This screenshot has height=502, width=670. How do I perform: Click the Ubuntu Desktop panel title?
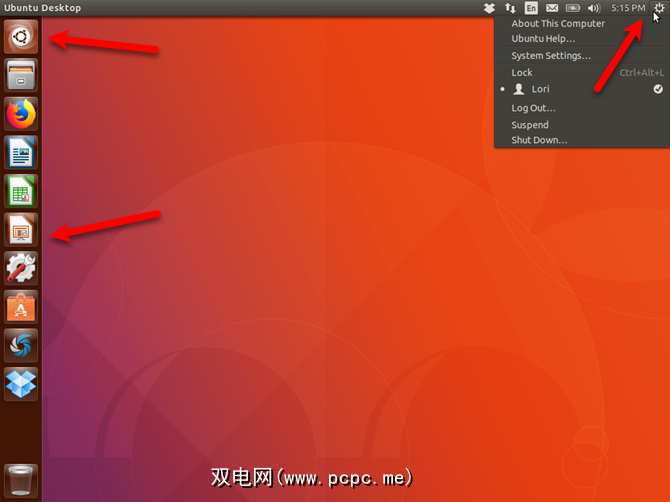(x=42, y=8)
